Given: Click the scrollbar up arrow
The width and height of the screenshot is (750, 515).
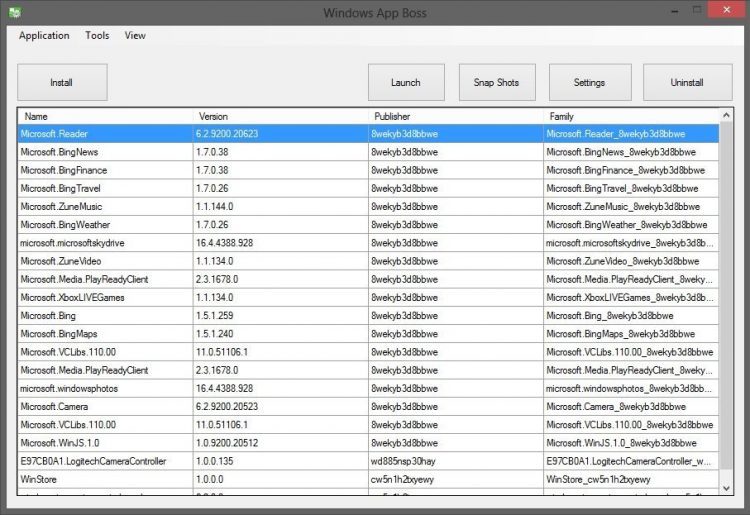Looking at the screenshot, I should point(726,115).
